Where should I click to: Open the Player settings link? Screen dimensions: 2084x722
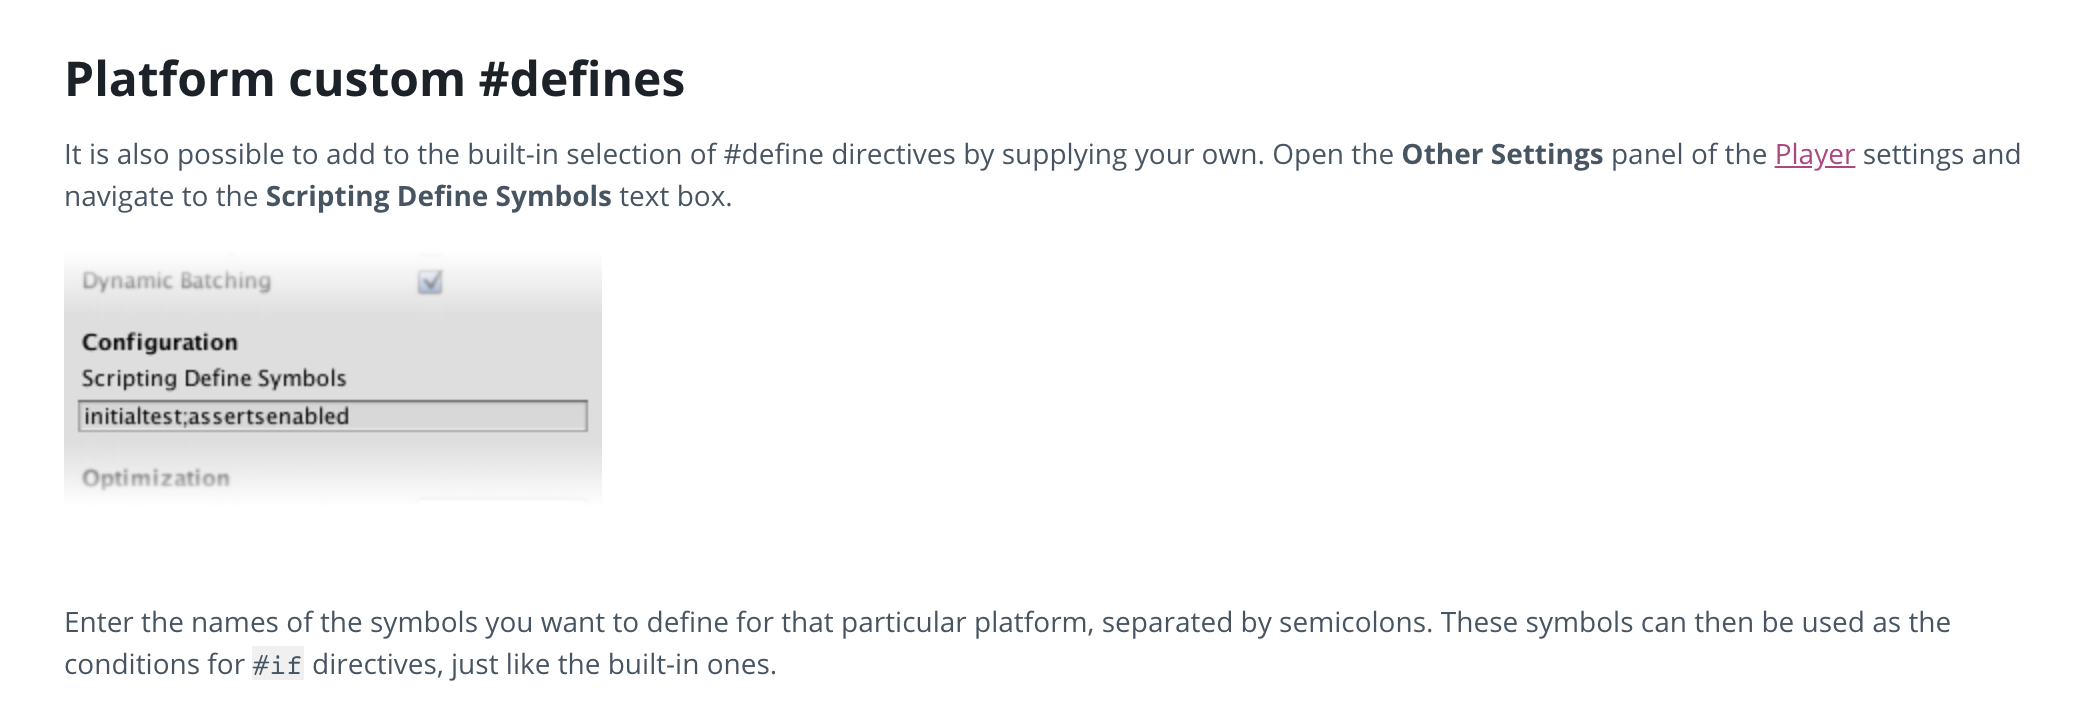pyautogui.click(x=1814, y=155)
